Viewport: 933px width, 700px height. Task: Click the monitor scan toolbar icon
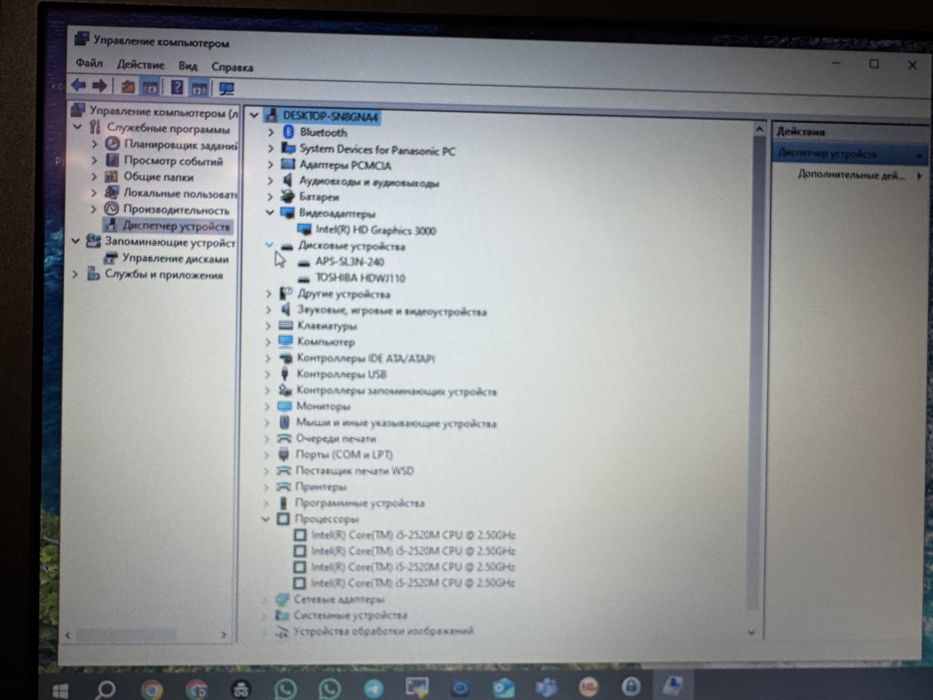(x=226, y=89)
